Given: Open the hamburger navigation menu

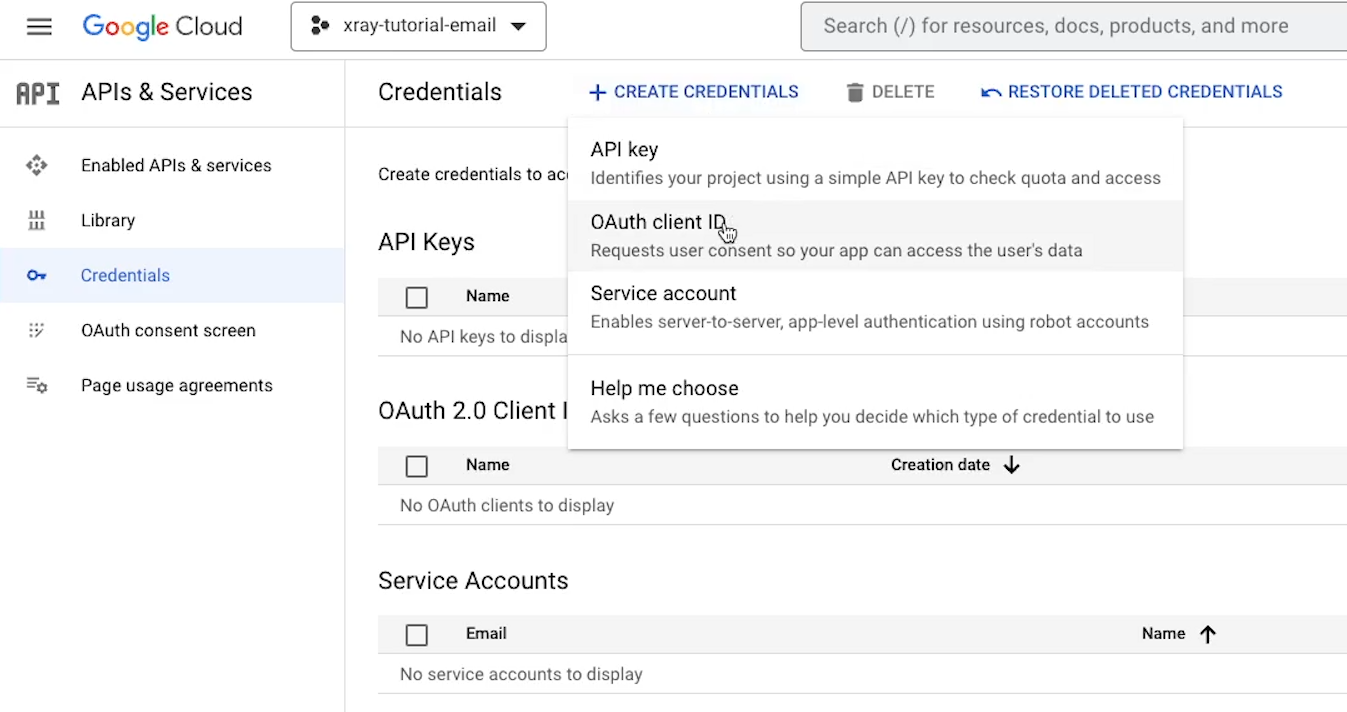Looking at the screenshot, I should [39, 26].
